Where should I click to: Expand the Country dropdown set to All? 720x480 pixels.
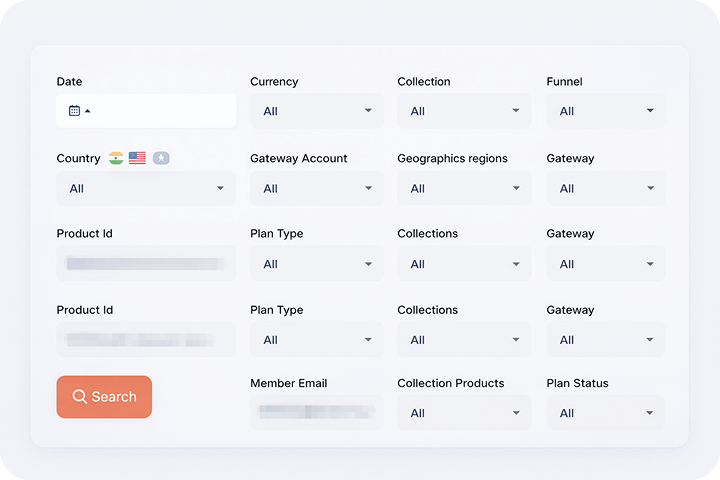(x=146, y=188)
